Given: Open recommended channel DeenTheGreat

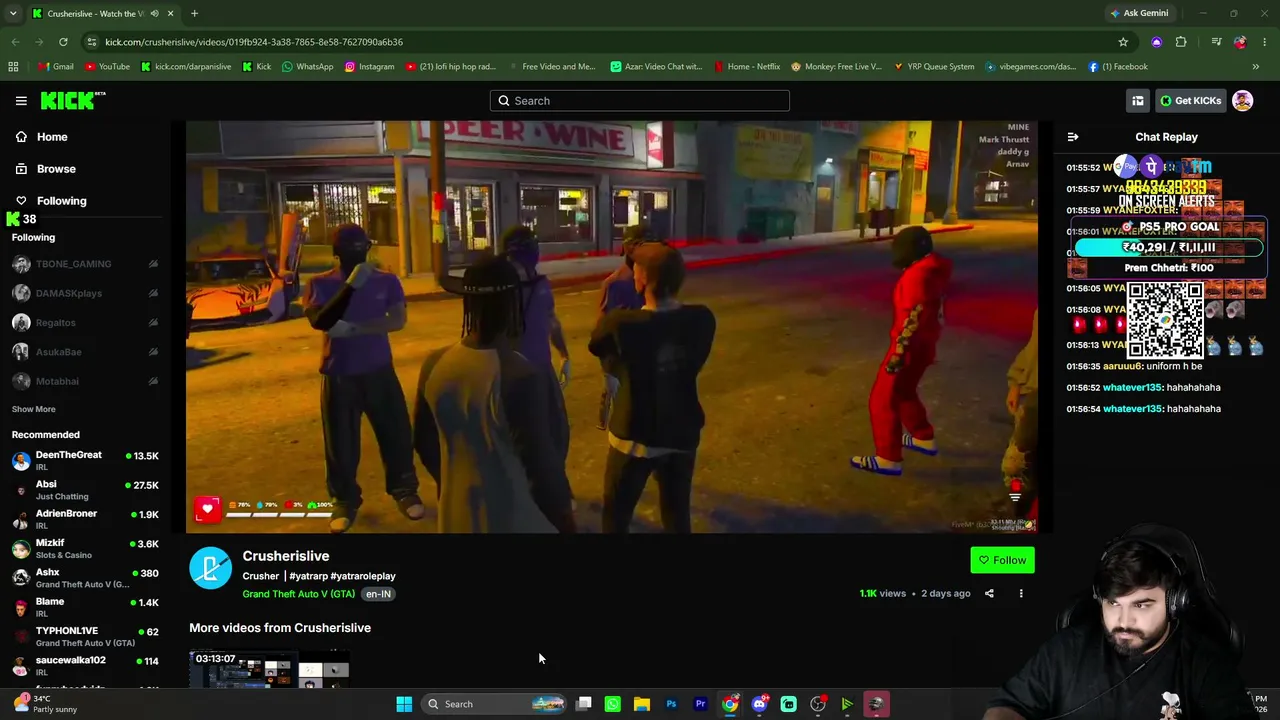Looking at the screenshot, I should 85,461.
